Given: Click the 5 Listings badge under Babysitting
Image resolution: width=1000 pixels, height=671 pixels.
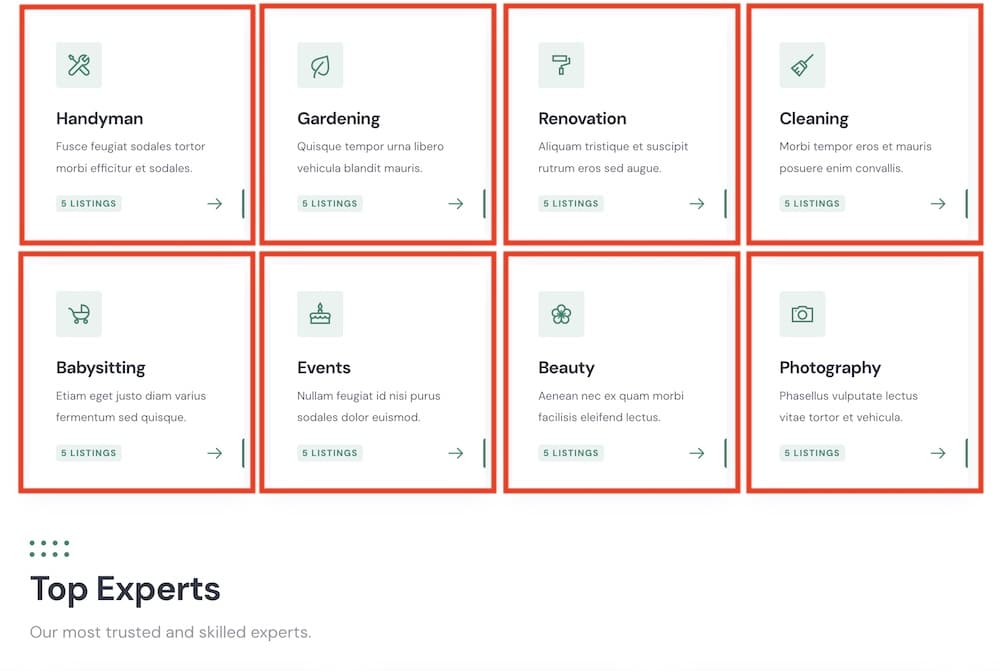Looking at the screenshot, I should coord(89,453).
